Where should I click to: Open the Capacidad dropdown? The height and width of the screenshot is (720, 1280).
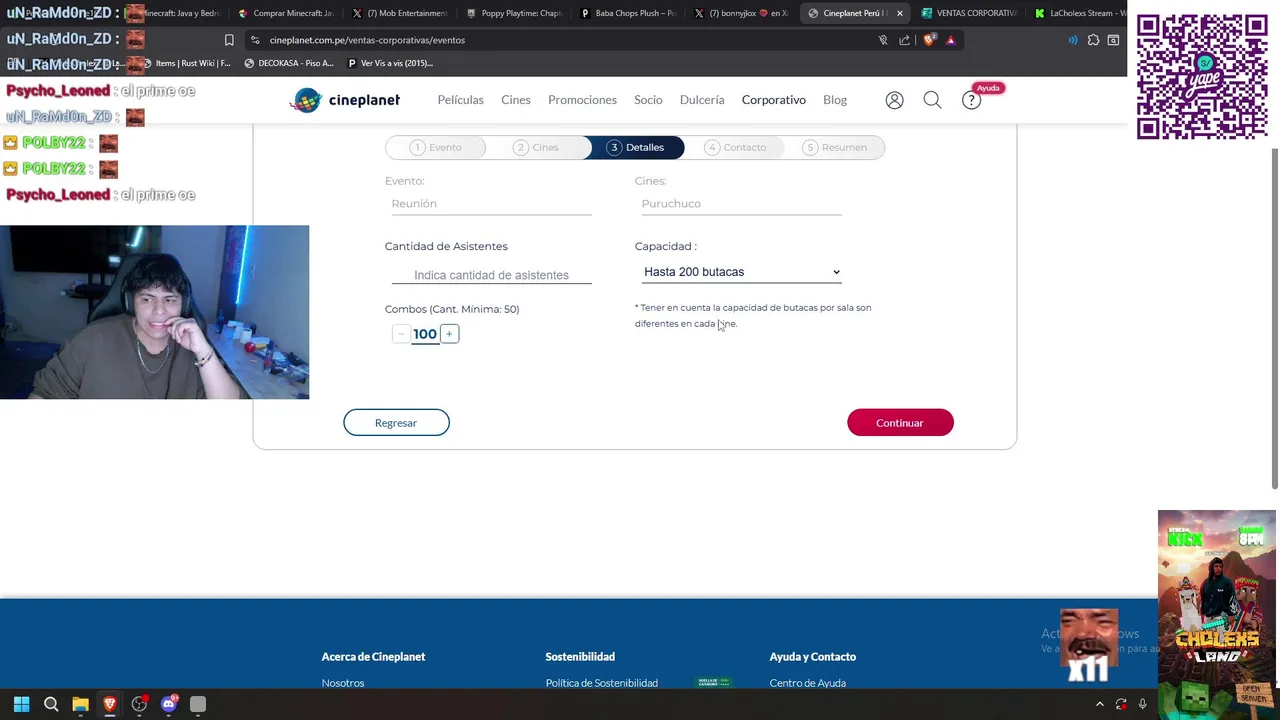click(741, 272)
